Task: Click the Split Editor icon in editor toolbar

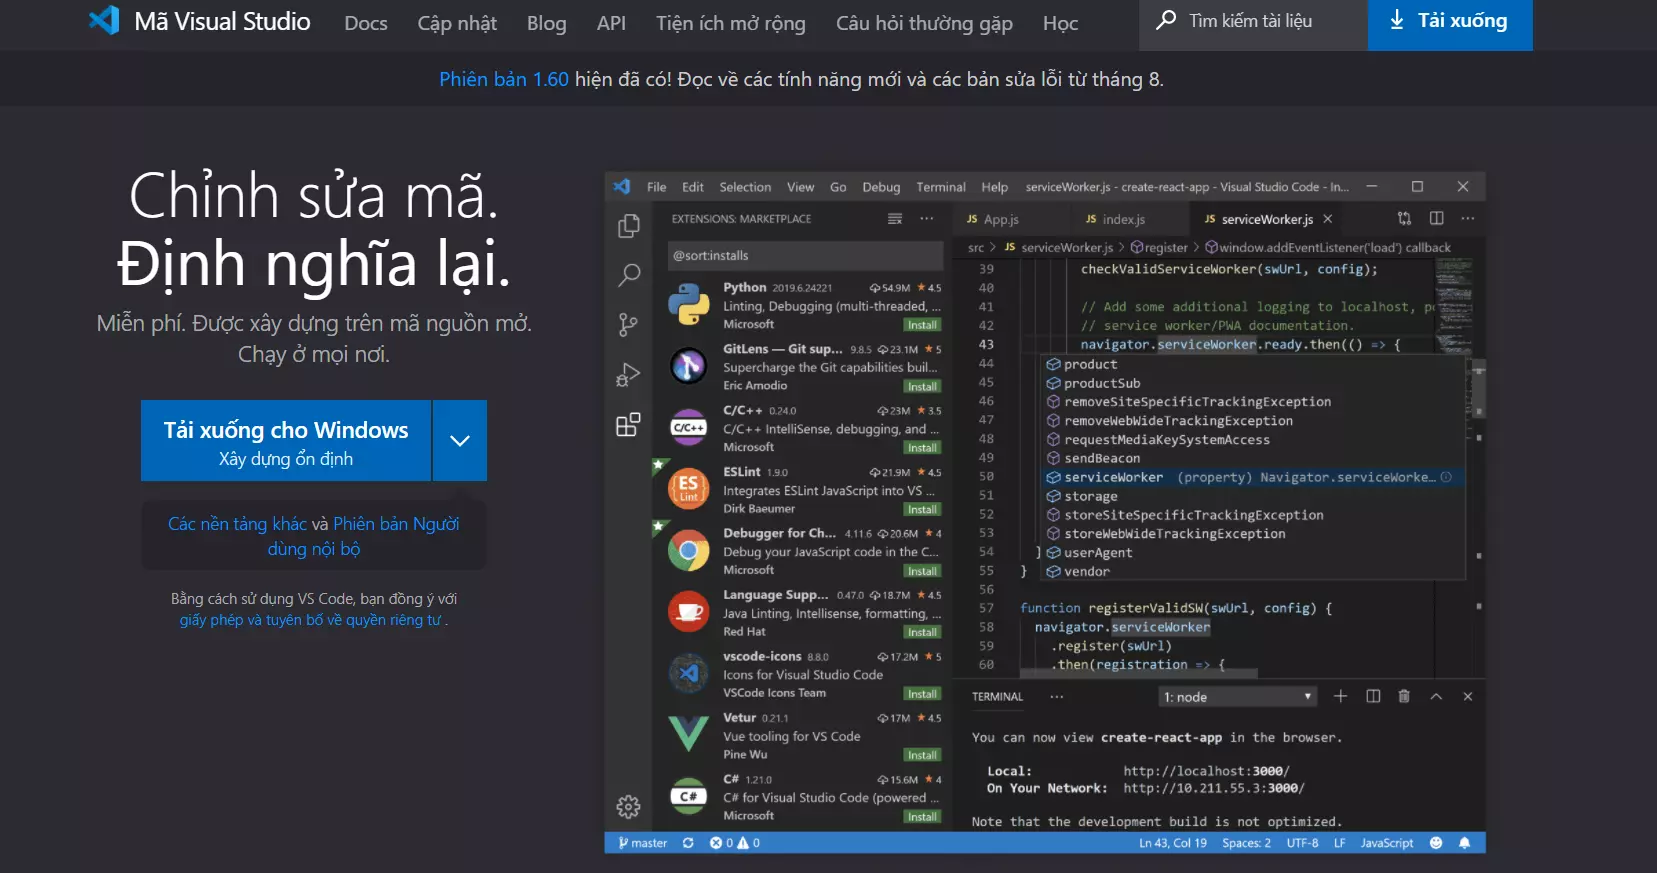Action: [x=1436, y=218]
